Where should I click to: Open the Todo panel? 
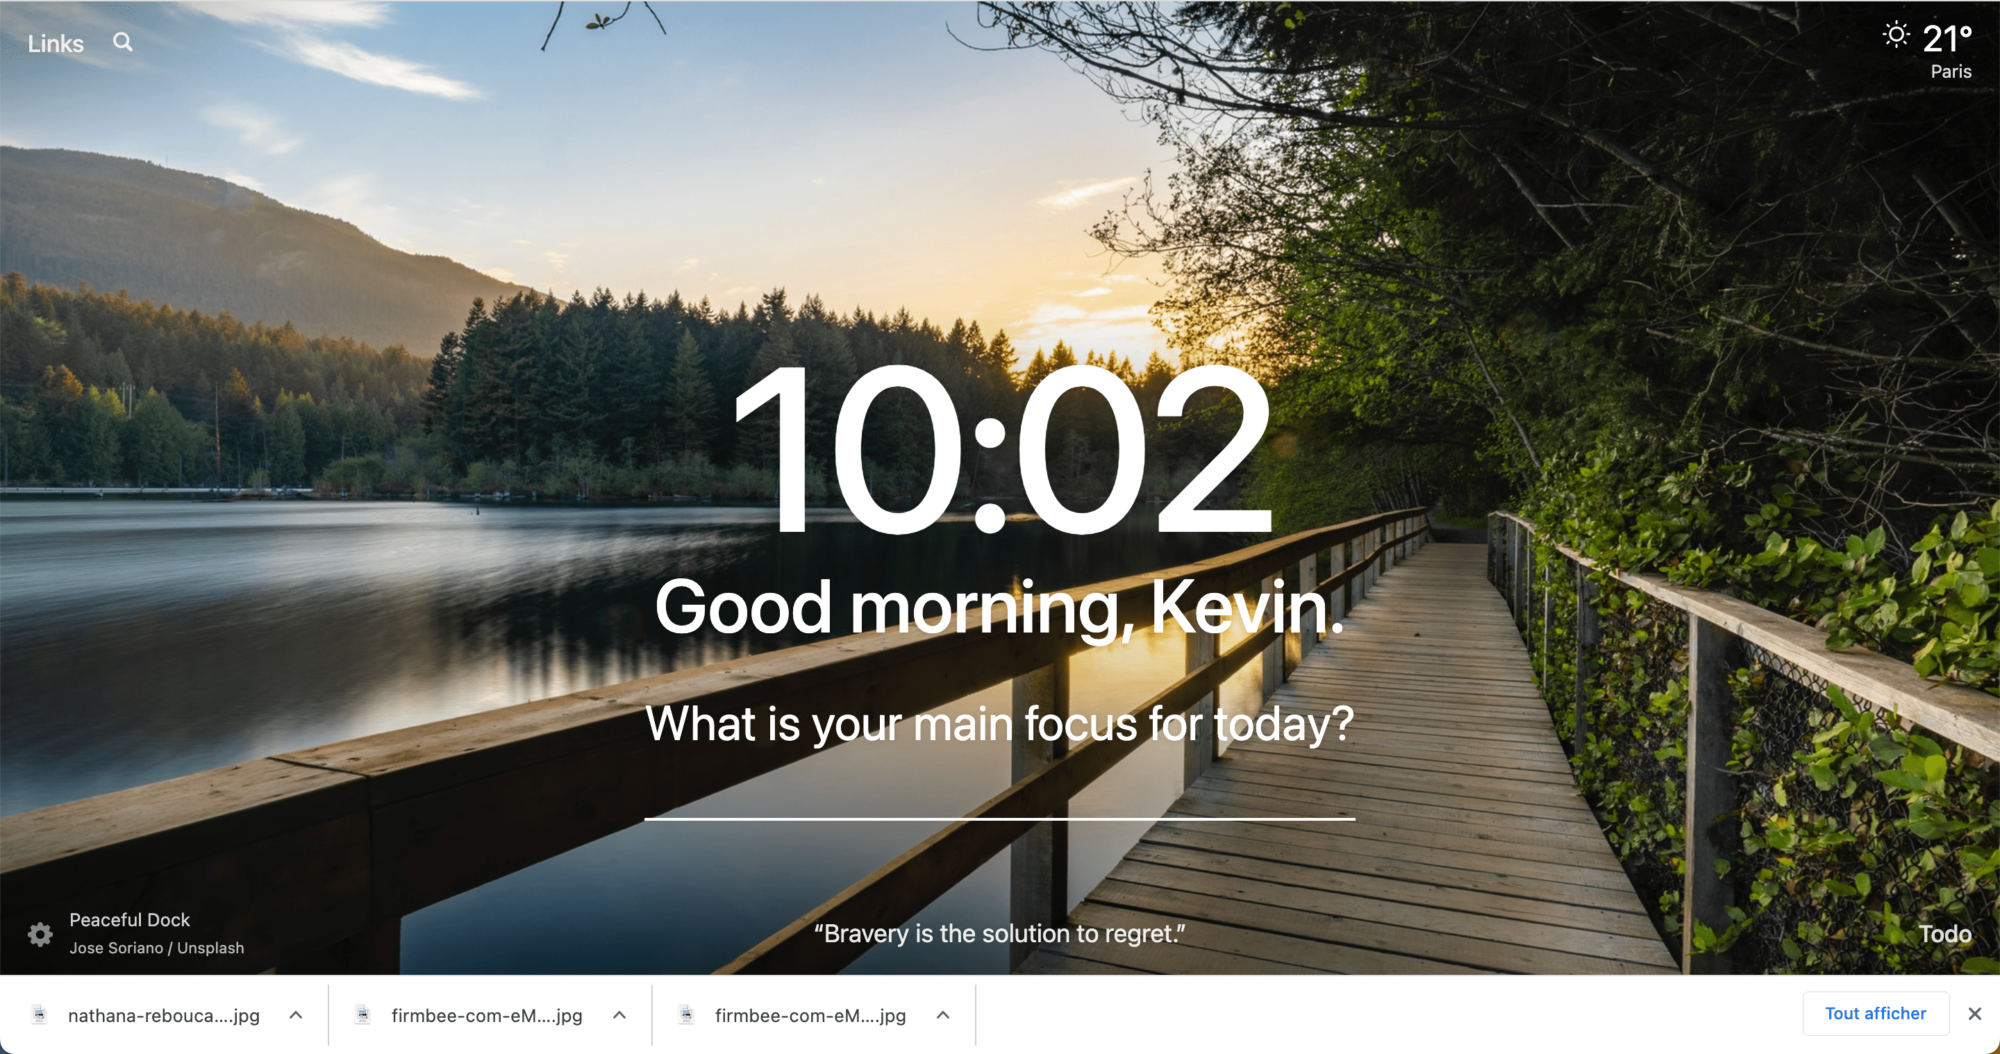click(x=1944, y=934)
